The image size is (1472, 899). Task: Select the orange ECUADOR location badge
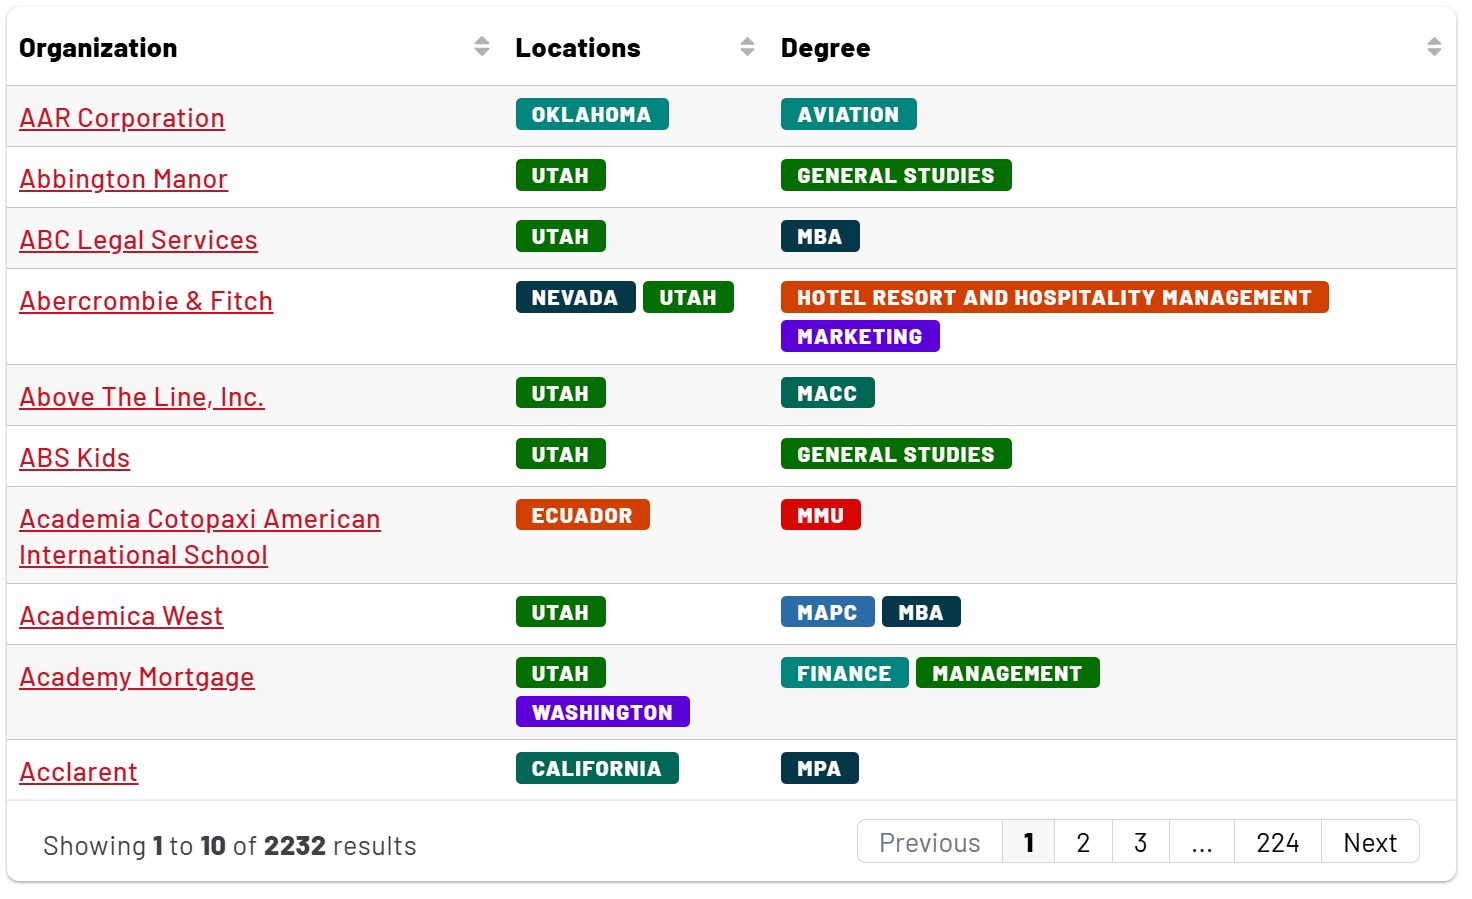pos(582,516)
